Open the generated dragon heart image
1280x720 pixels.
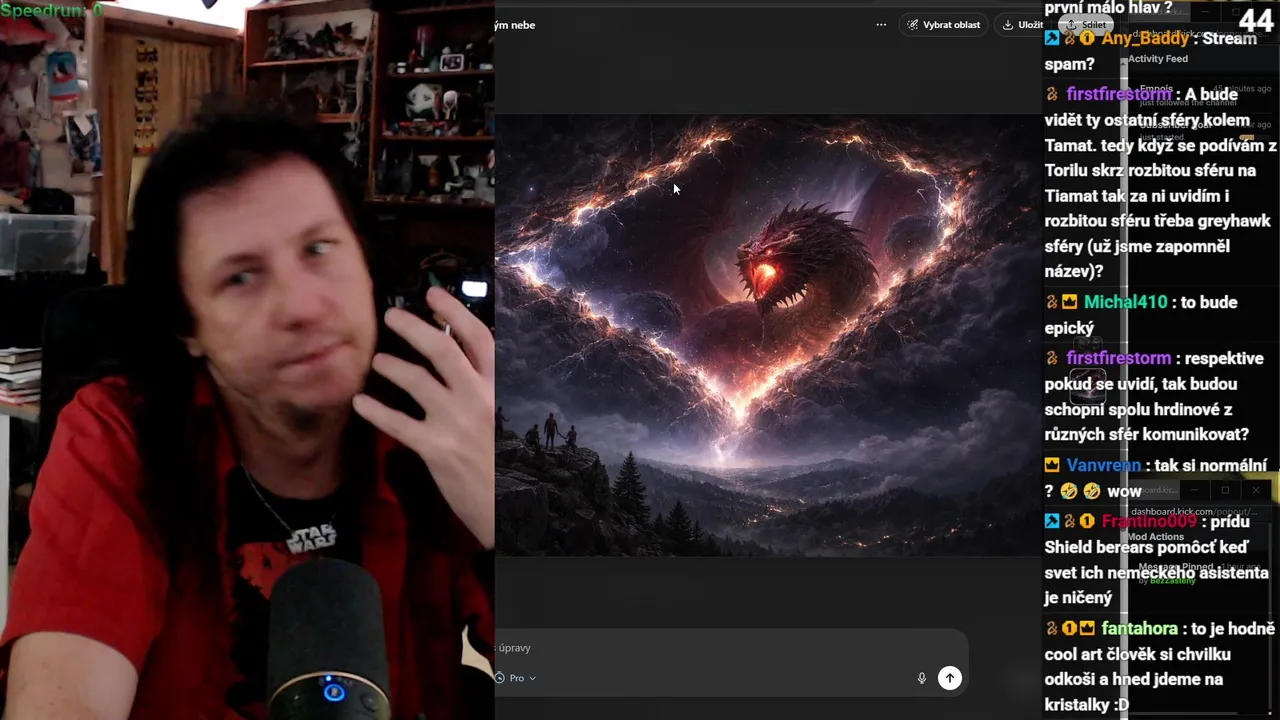click(768, 335)
